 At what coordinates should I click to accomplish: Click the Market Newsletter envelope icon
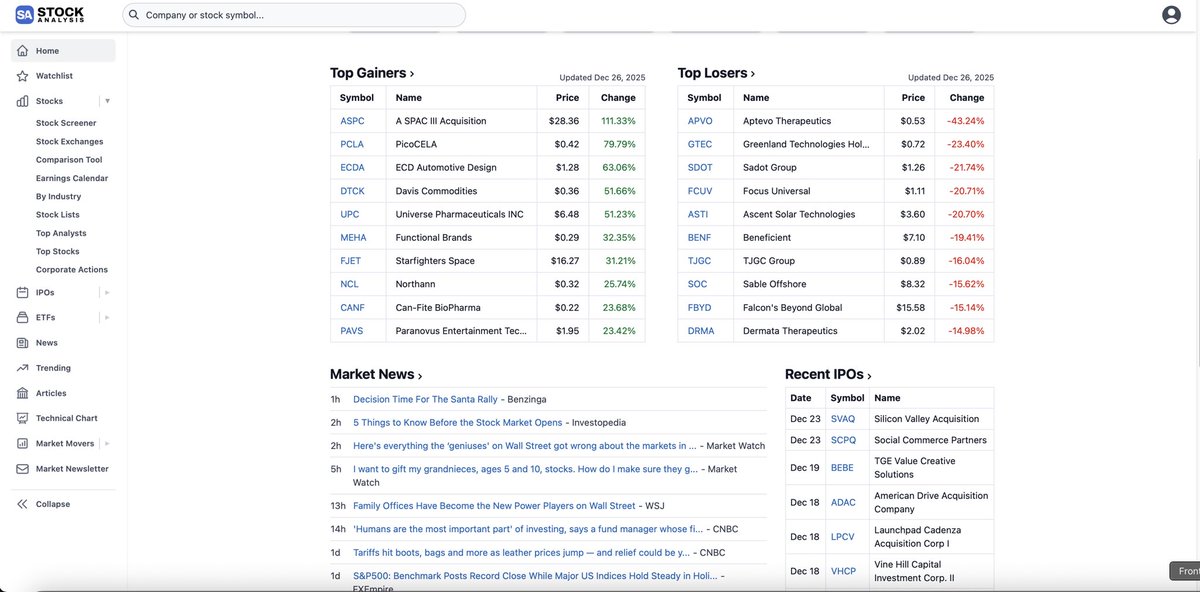(23, 469)
